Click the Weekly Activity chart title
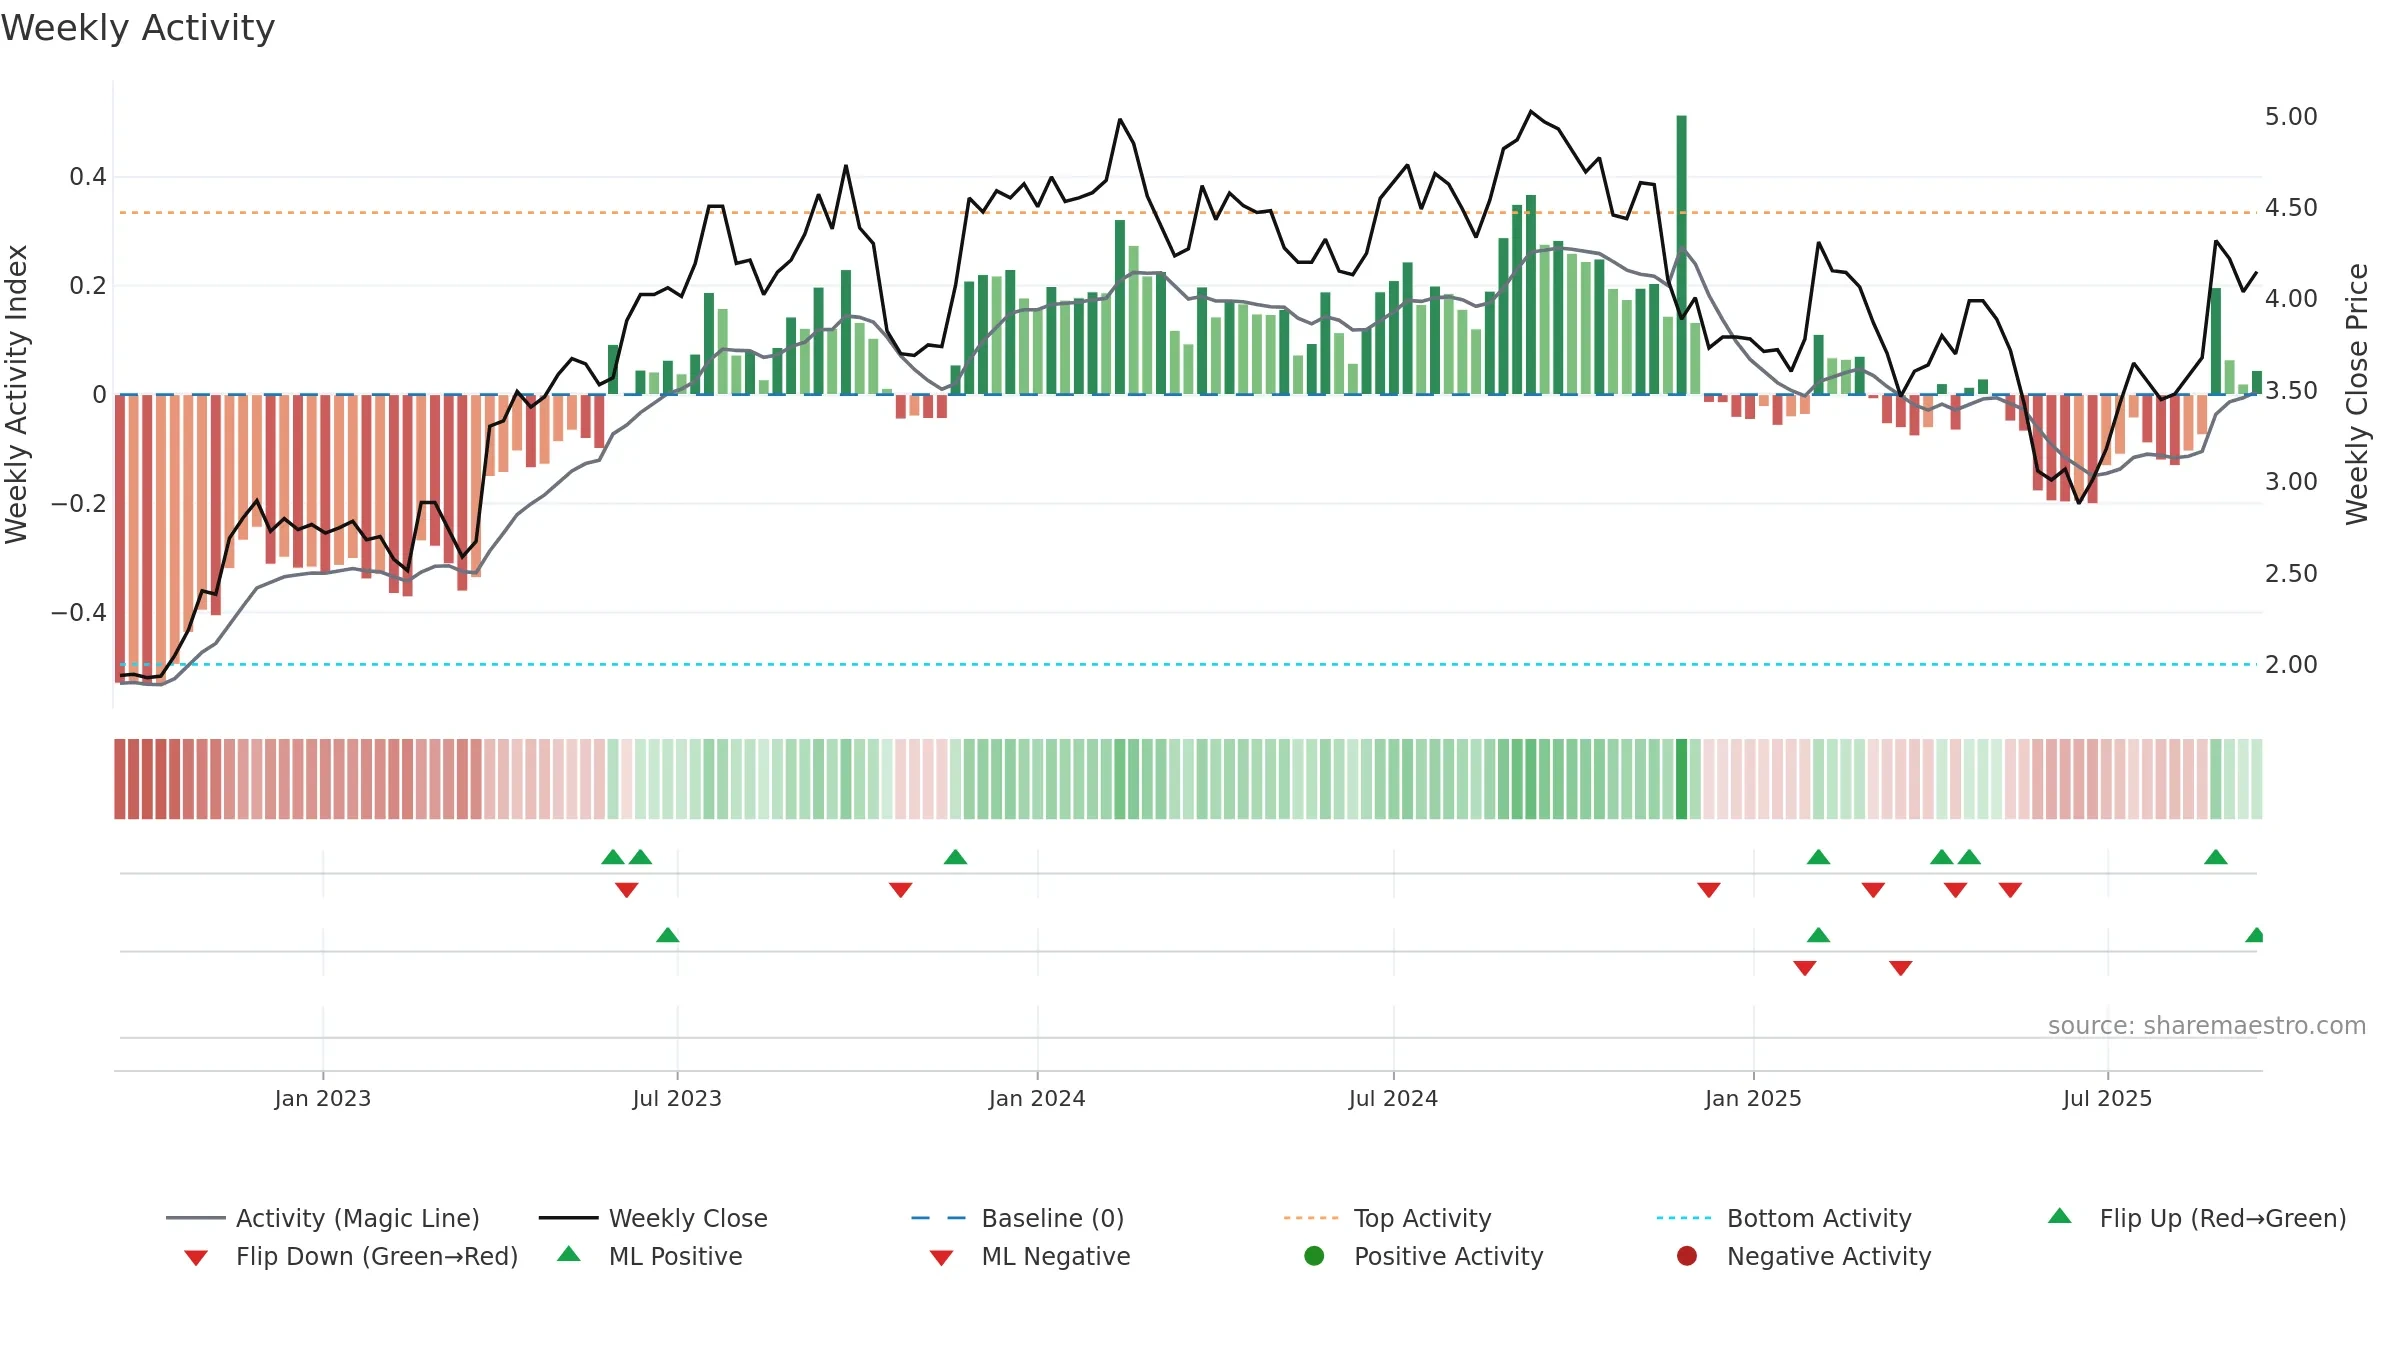Screen dimensions: 2400x1350 coord(138,28)
